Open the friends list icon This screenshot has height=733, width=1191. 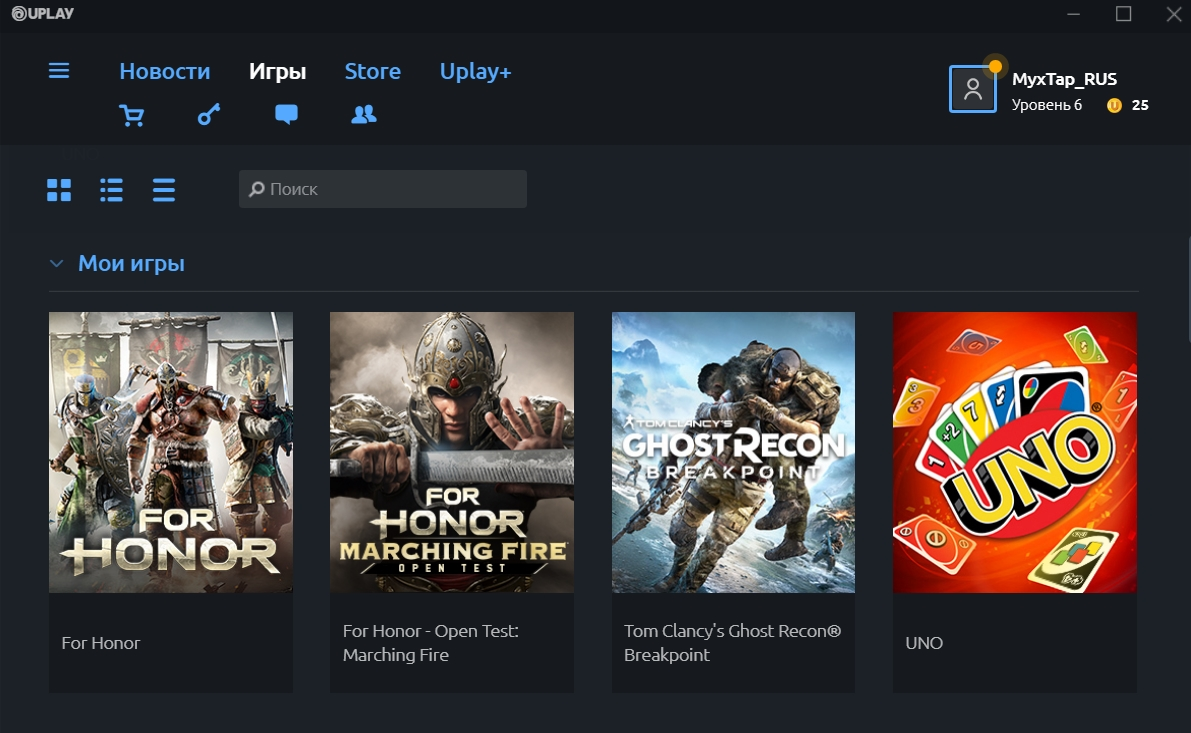(x=364, y=115)
